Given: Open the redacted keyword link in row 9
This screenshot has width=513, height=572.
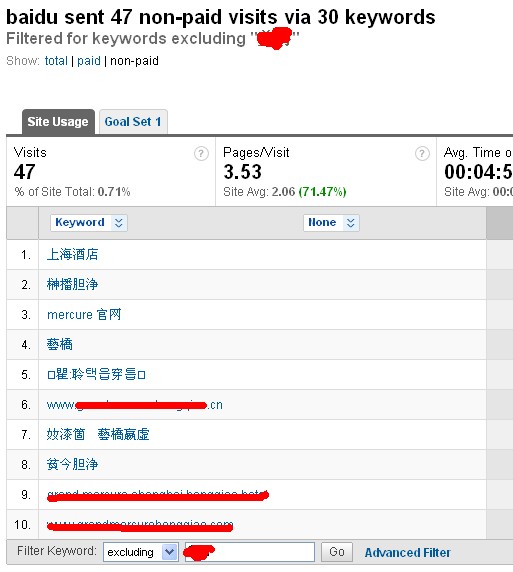Looking at the screenshot, I should (158, 495).
